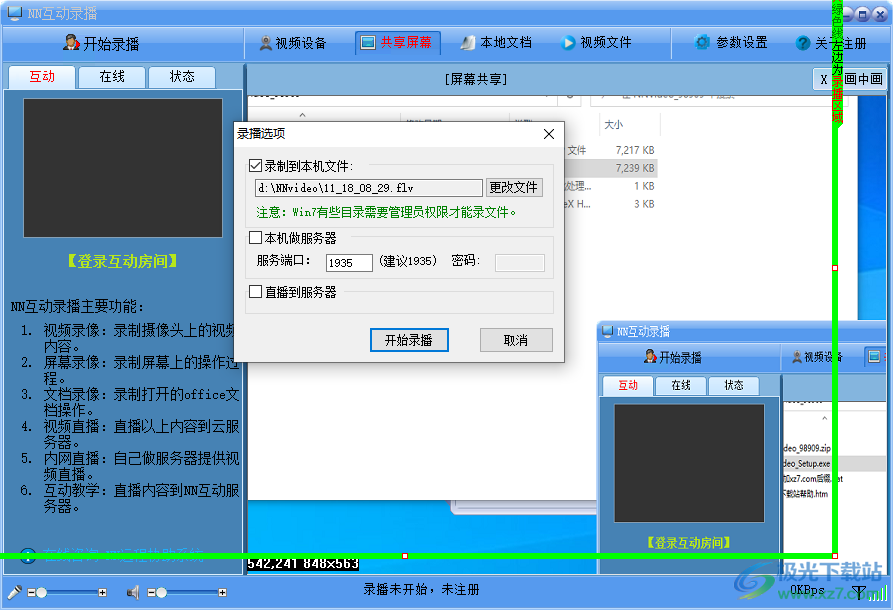
Task: Click 取消 to cancel the dialog
Action: tap(515, 340)
